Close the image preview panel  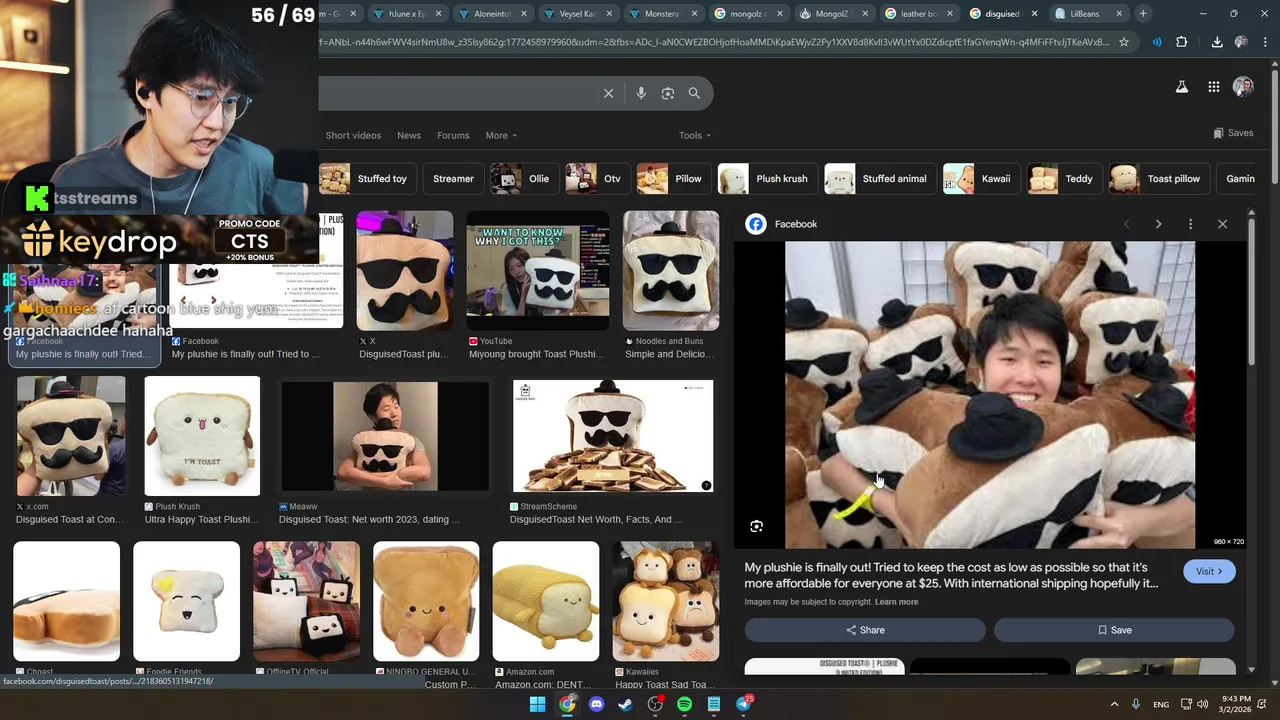pos(1222,224)
